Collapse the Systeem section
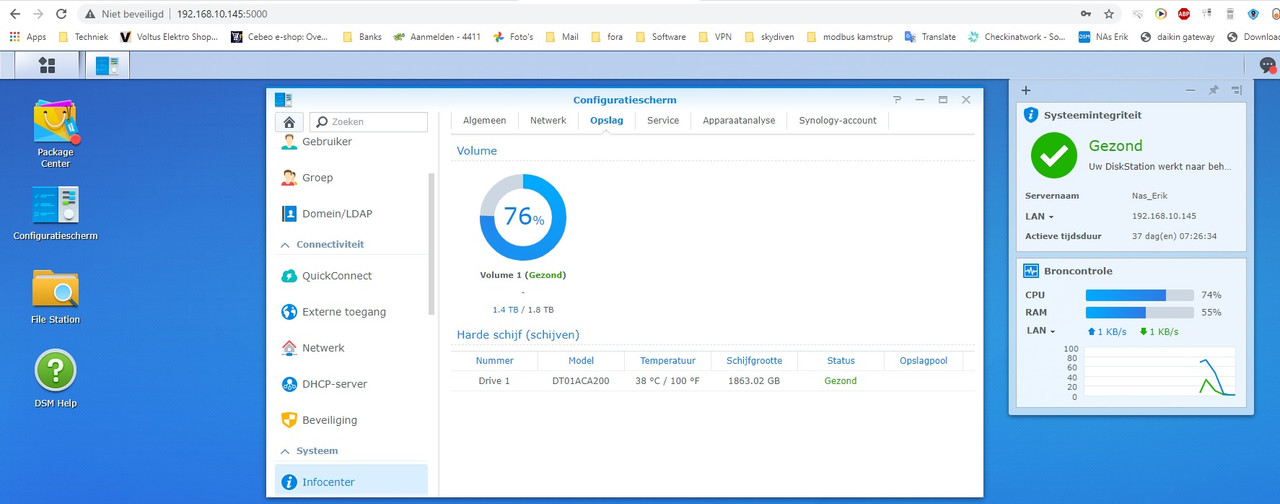The width and height of the screenshot is (1280, 504). click(x=283, y=451)
